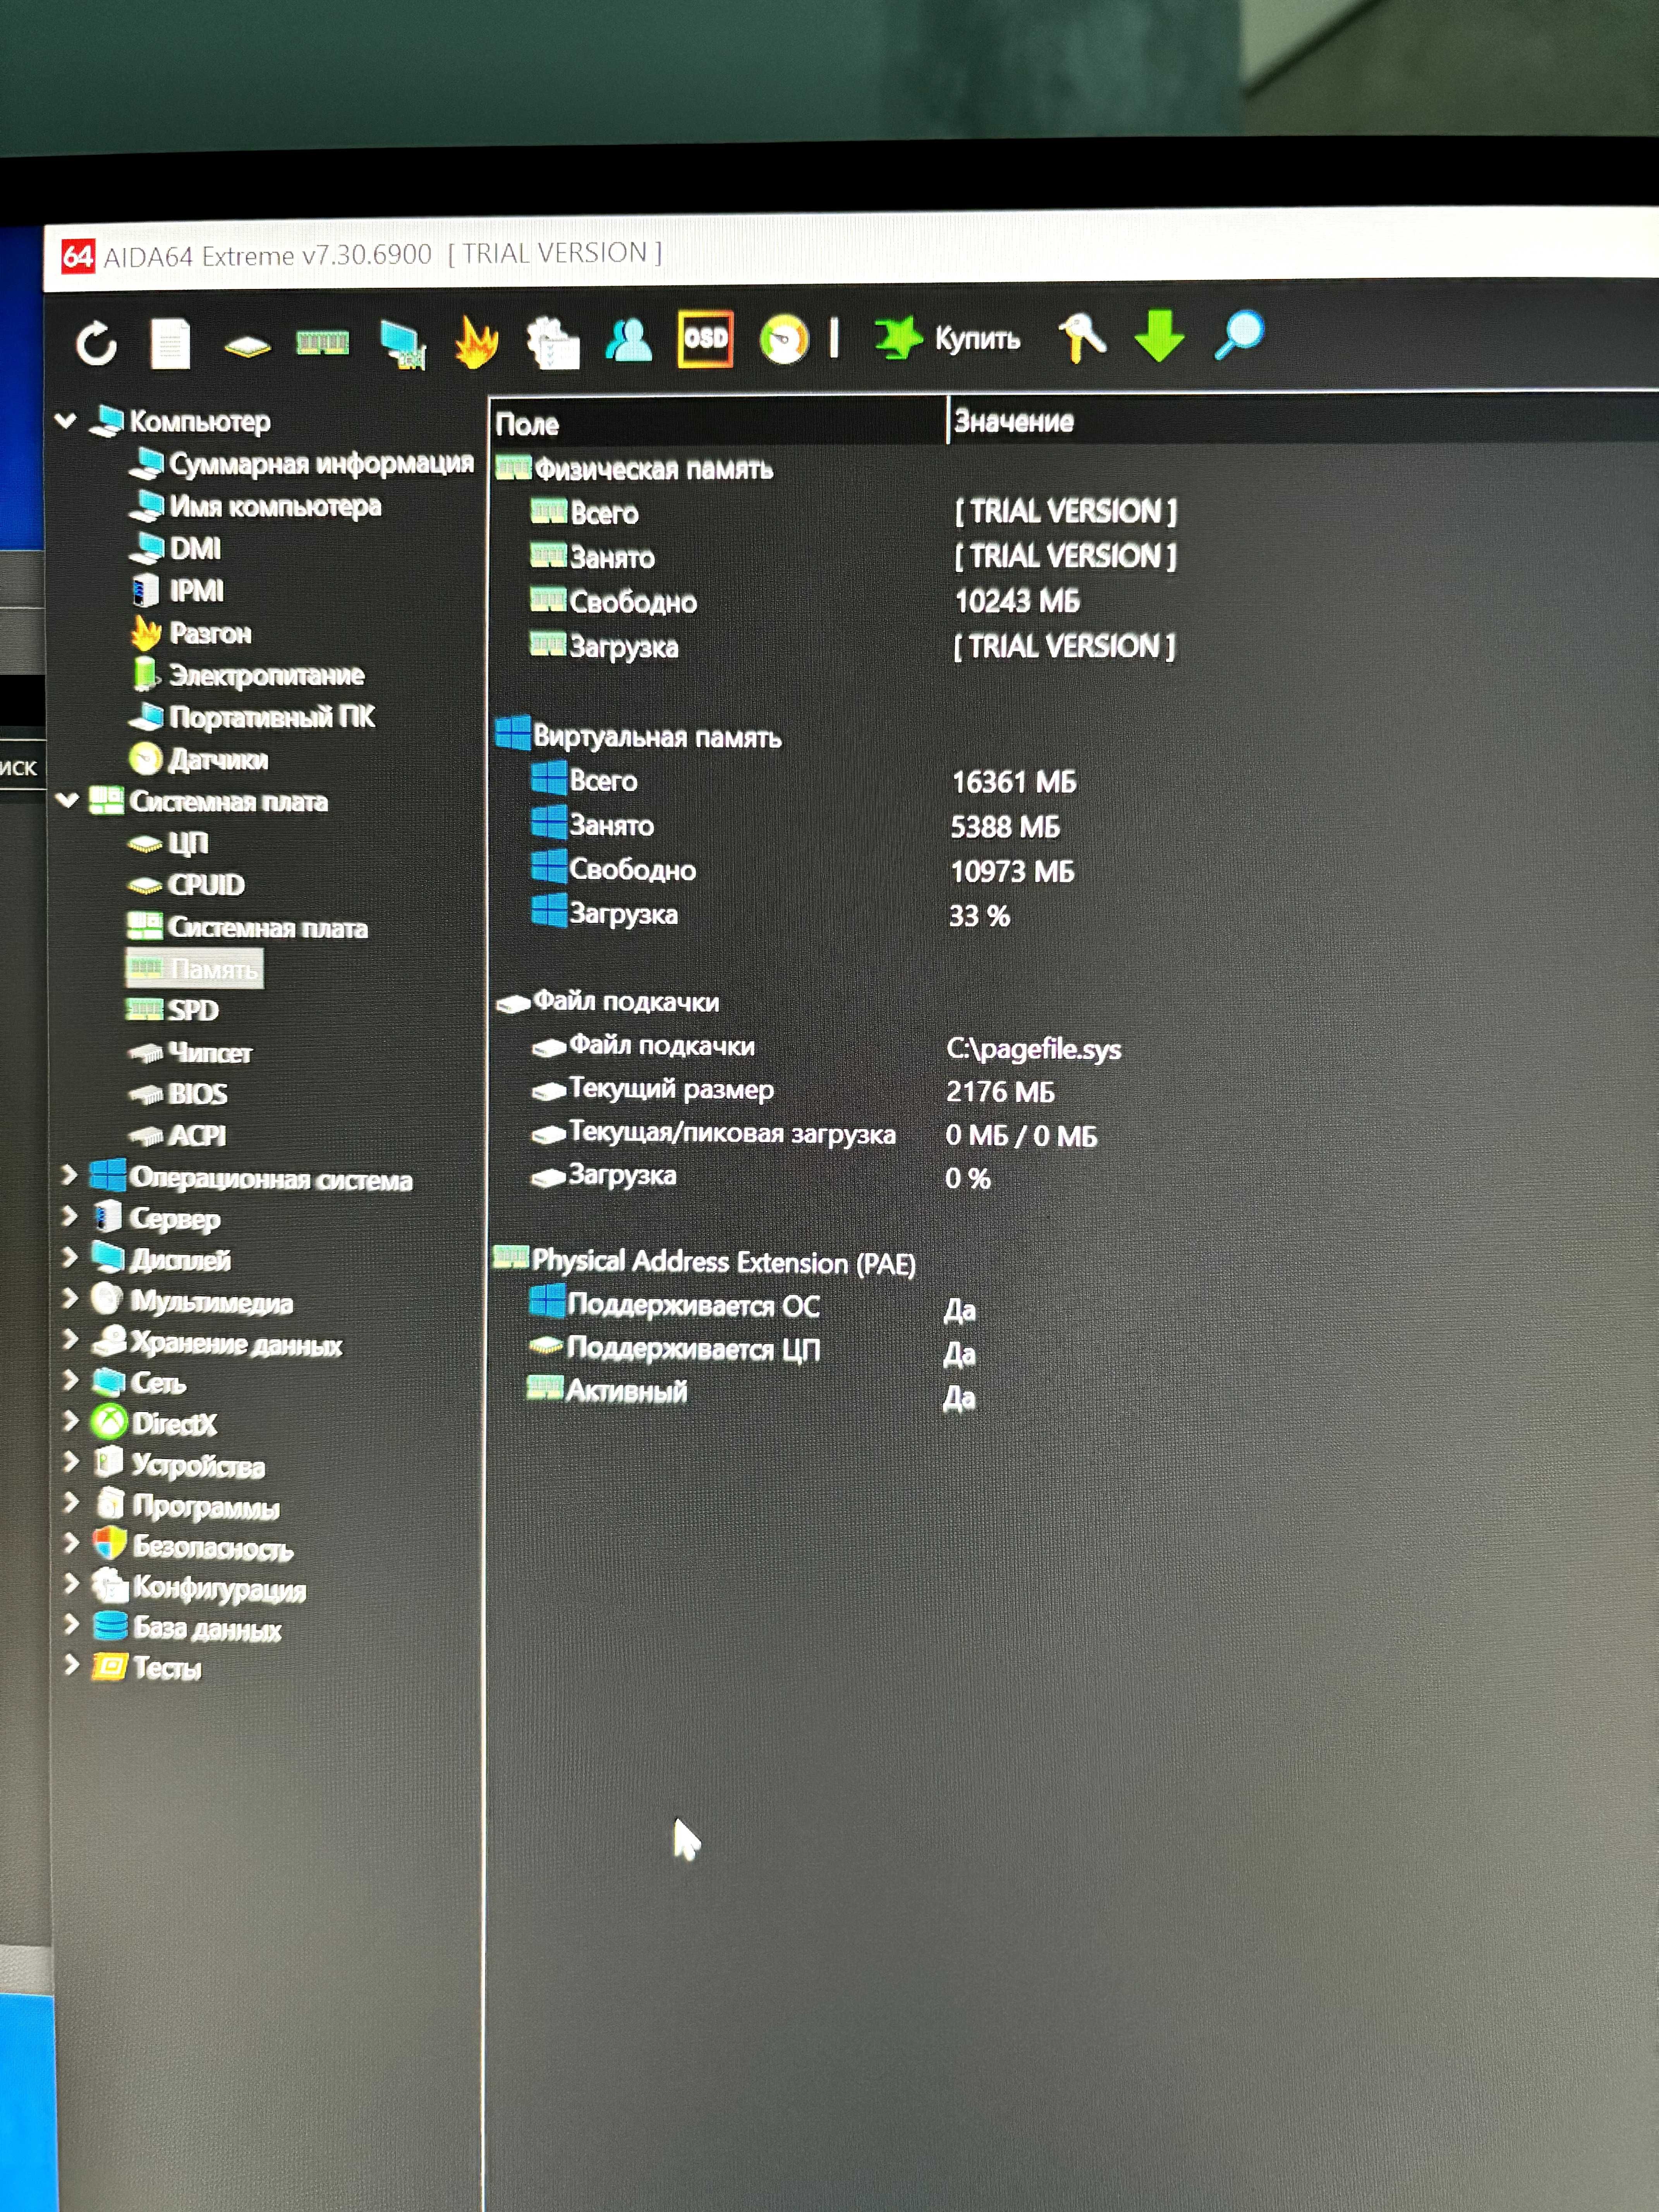This screenshot has height=2212, width=1659.
Task: Select the Текущий размер row
Action: 652,1090
